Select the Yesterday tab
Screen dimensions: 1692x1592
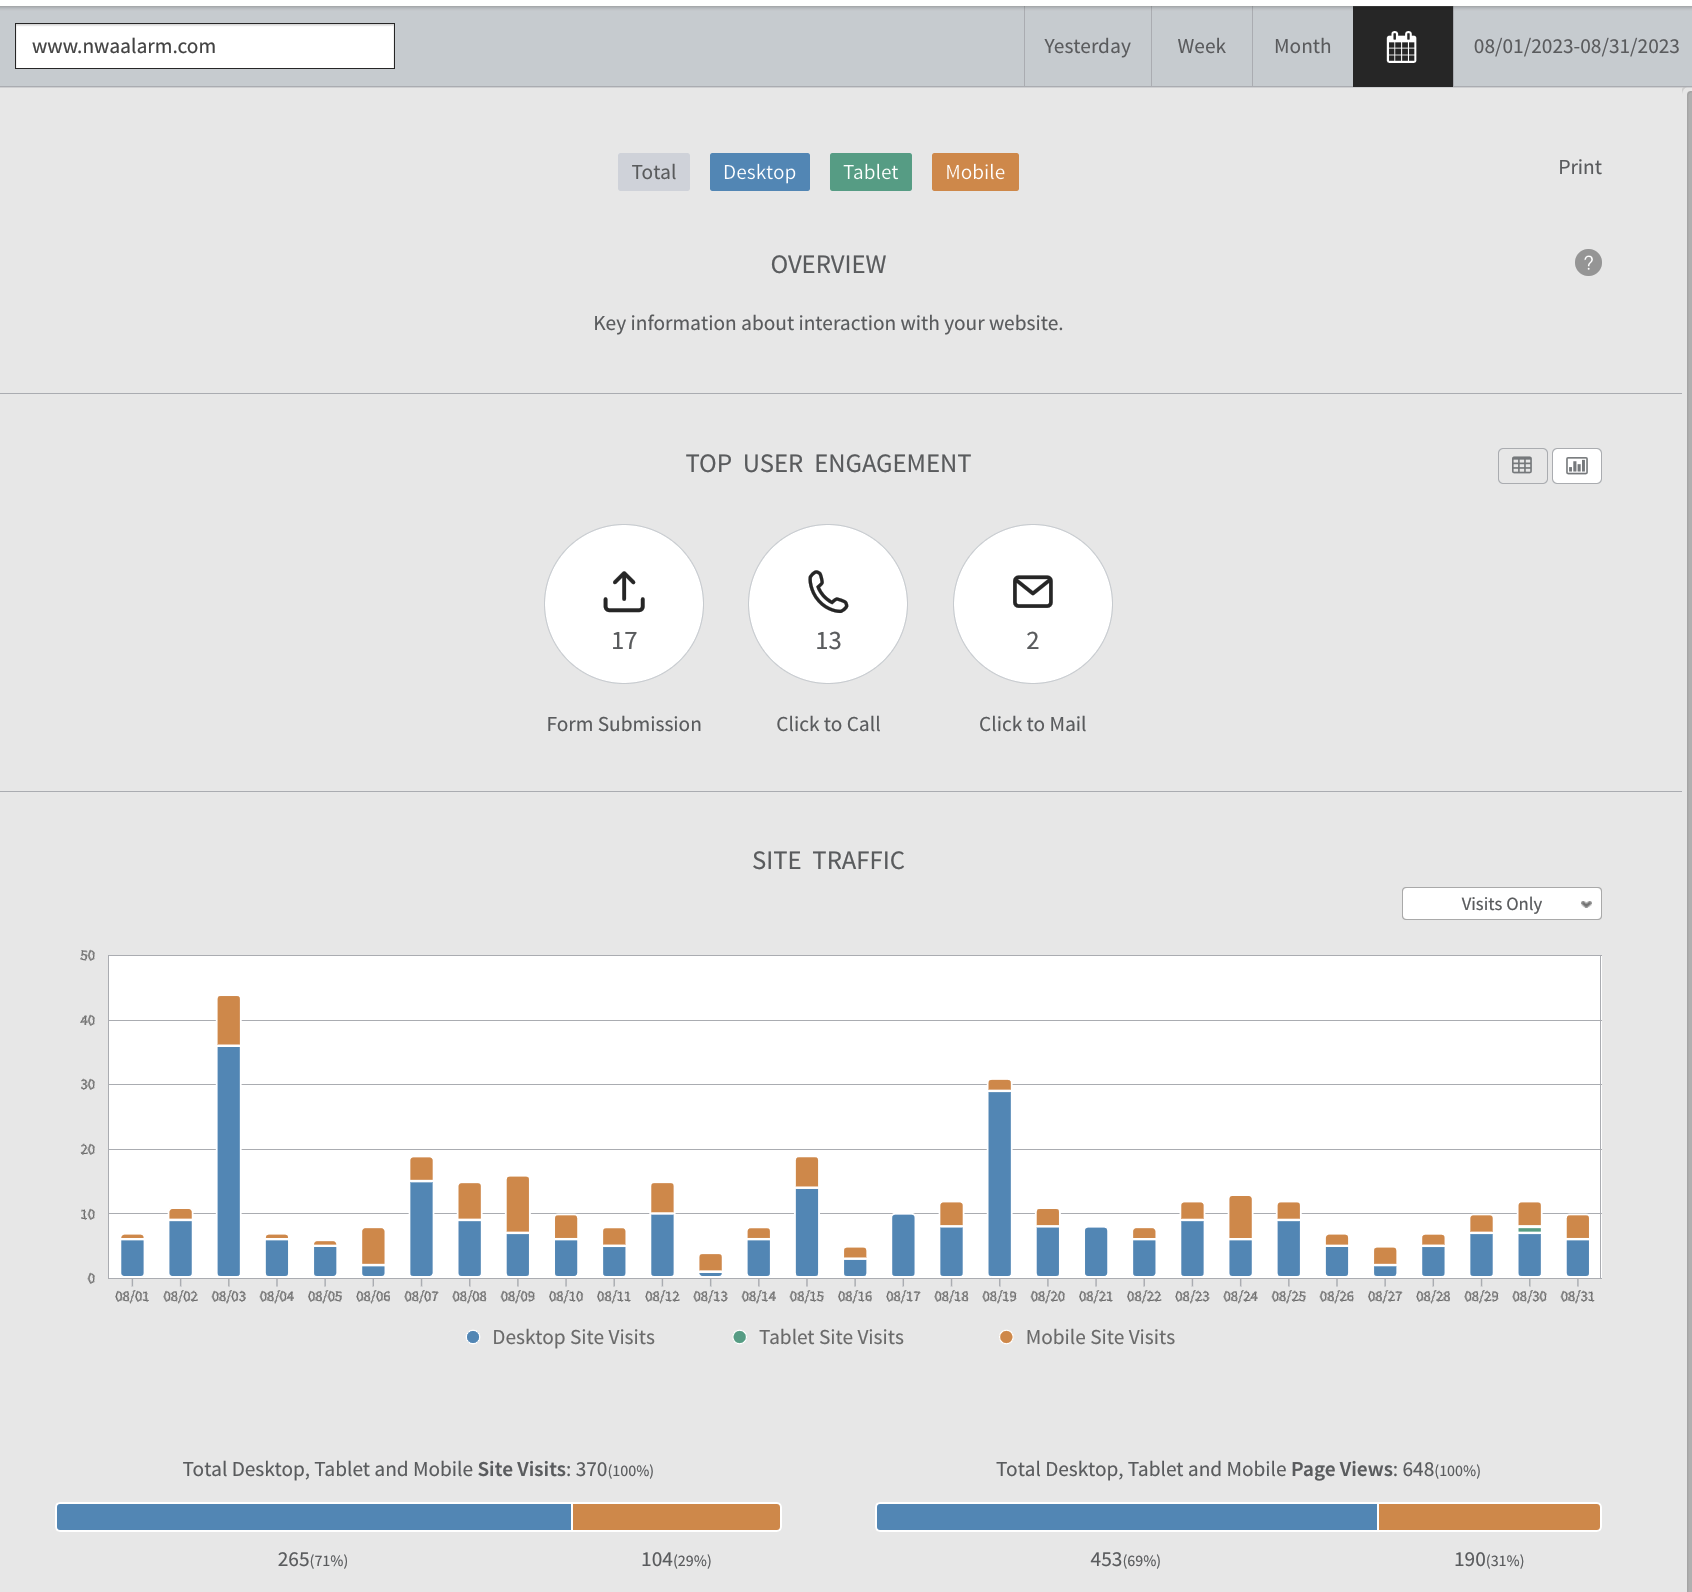pos(1087,47)
